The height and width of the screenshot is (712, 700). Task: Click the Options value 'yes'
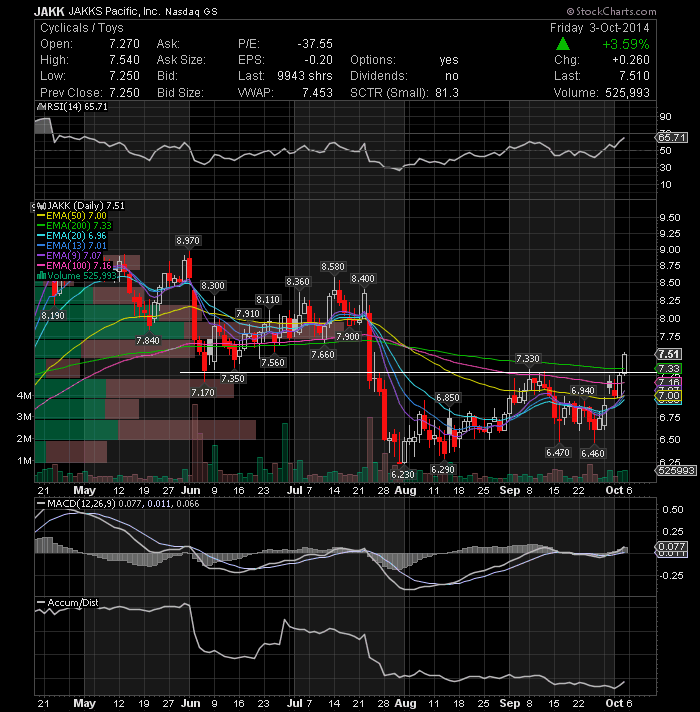coord(449,60)
